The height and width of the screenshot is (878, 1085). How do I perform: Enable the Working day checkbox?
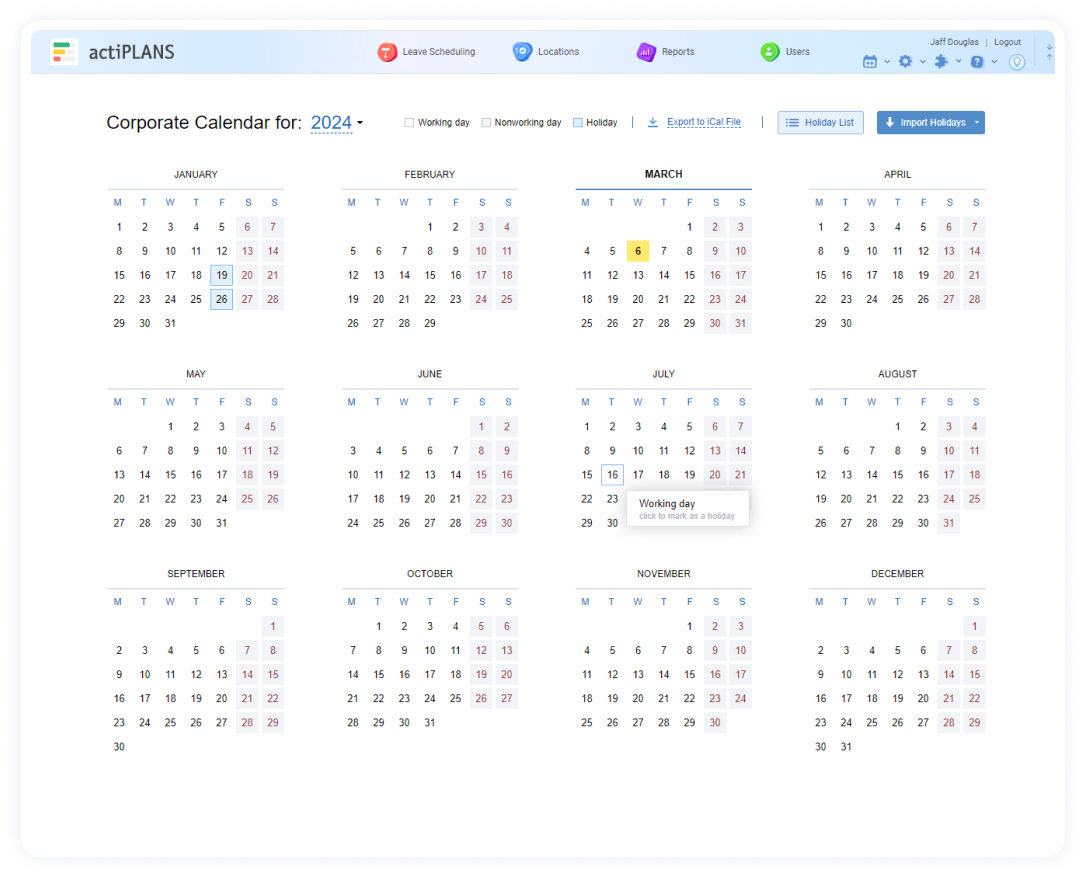[409, 121]
